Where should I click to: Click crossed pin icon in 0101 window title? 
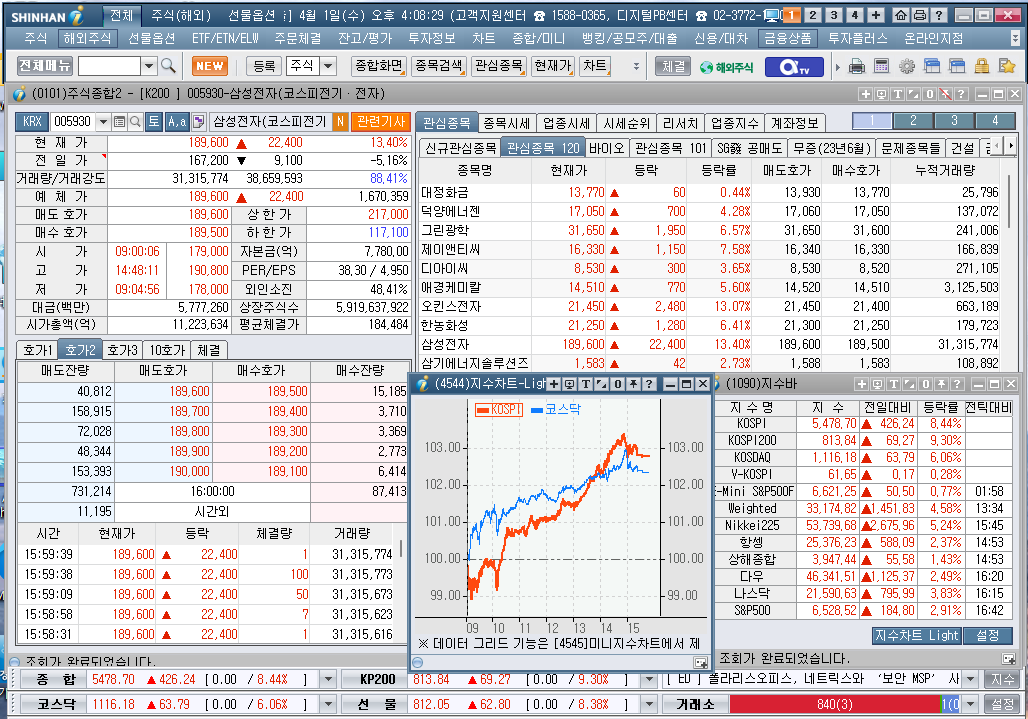[945, 94]
